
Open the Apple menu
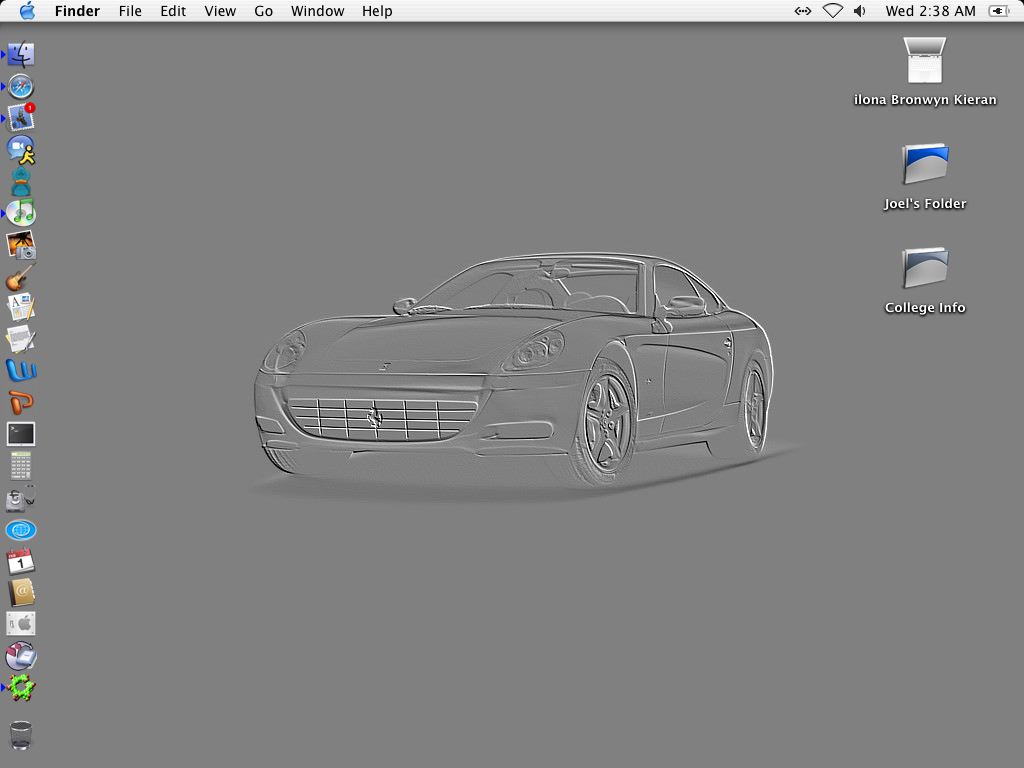point(27,11)
